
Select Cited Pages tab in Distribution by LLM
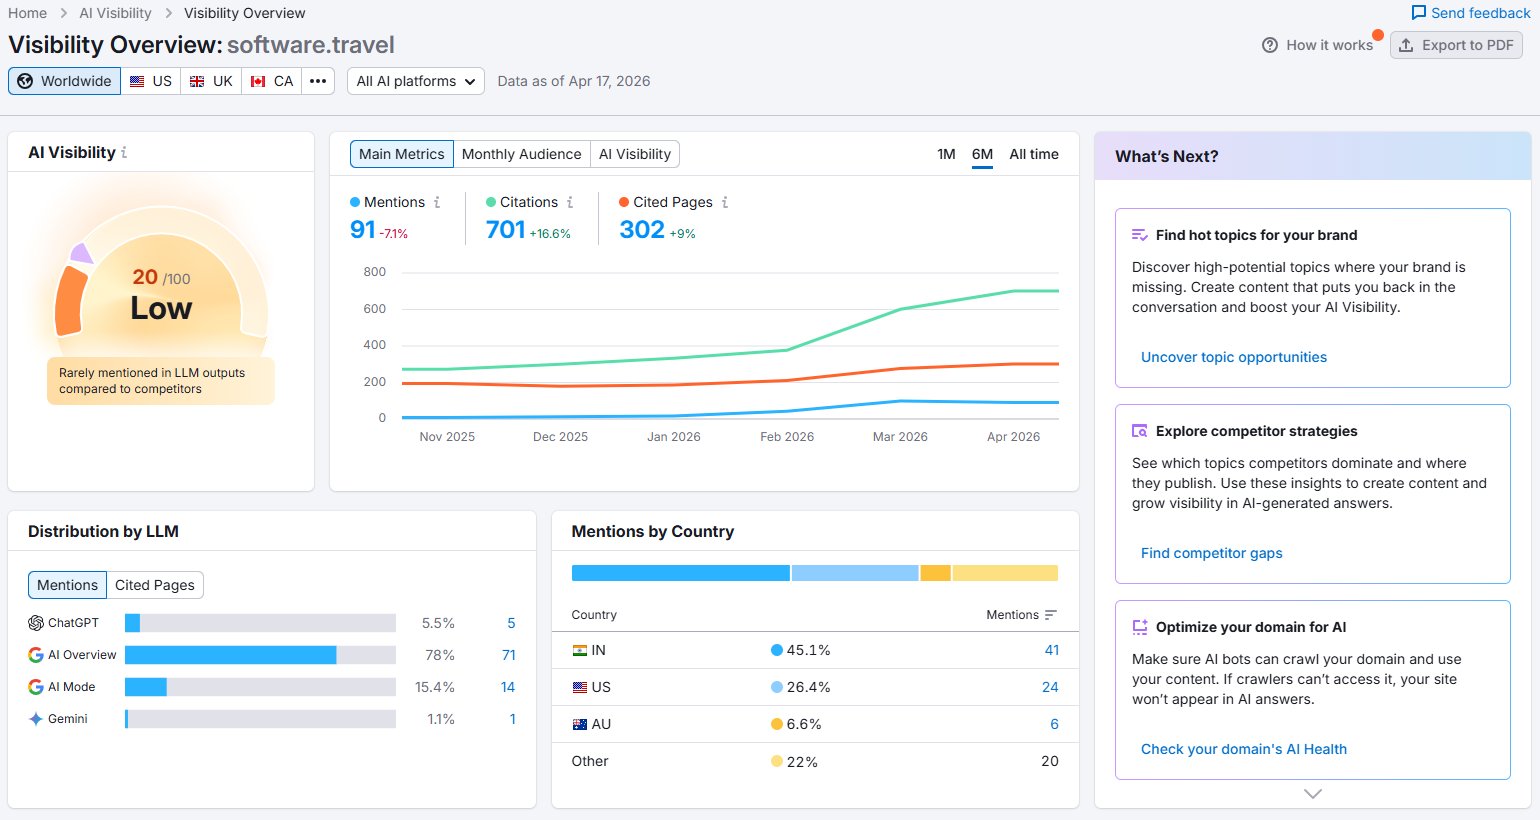point(155,585)
